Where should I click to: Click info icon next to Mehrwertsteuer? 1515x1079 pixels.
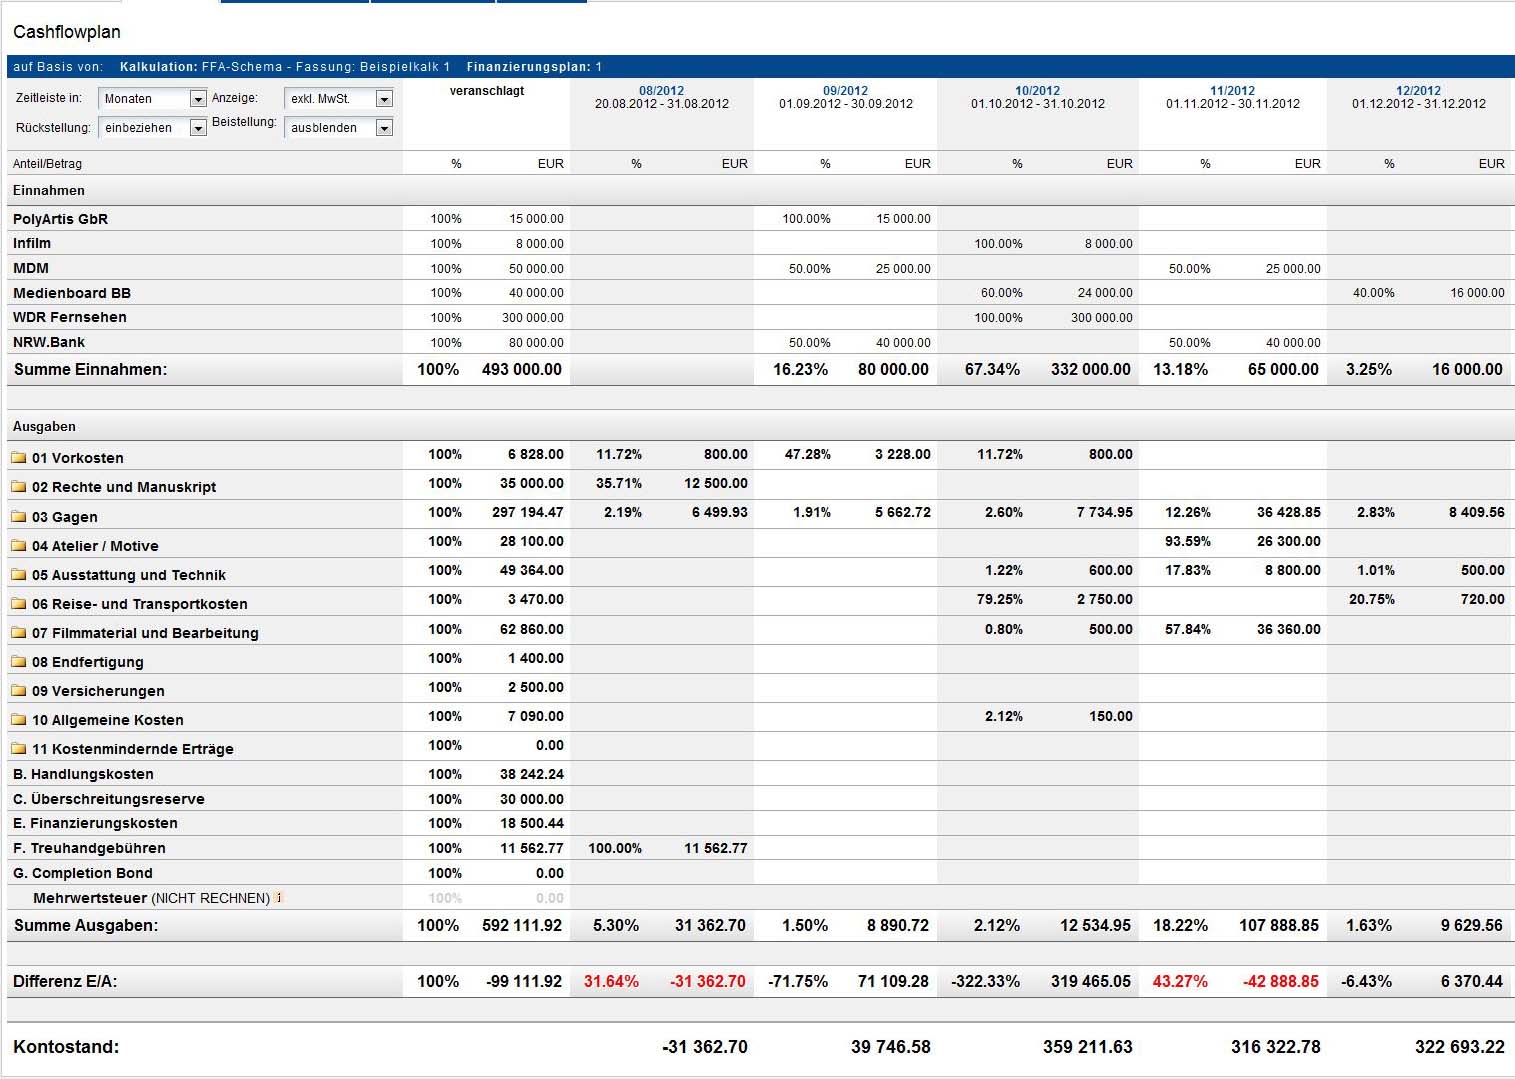tap(279, 897)
